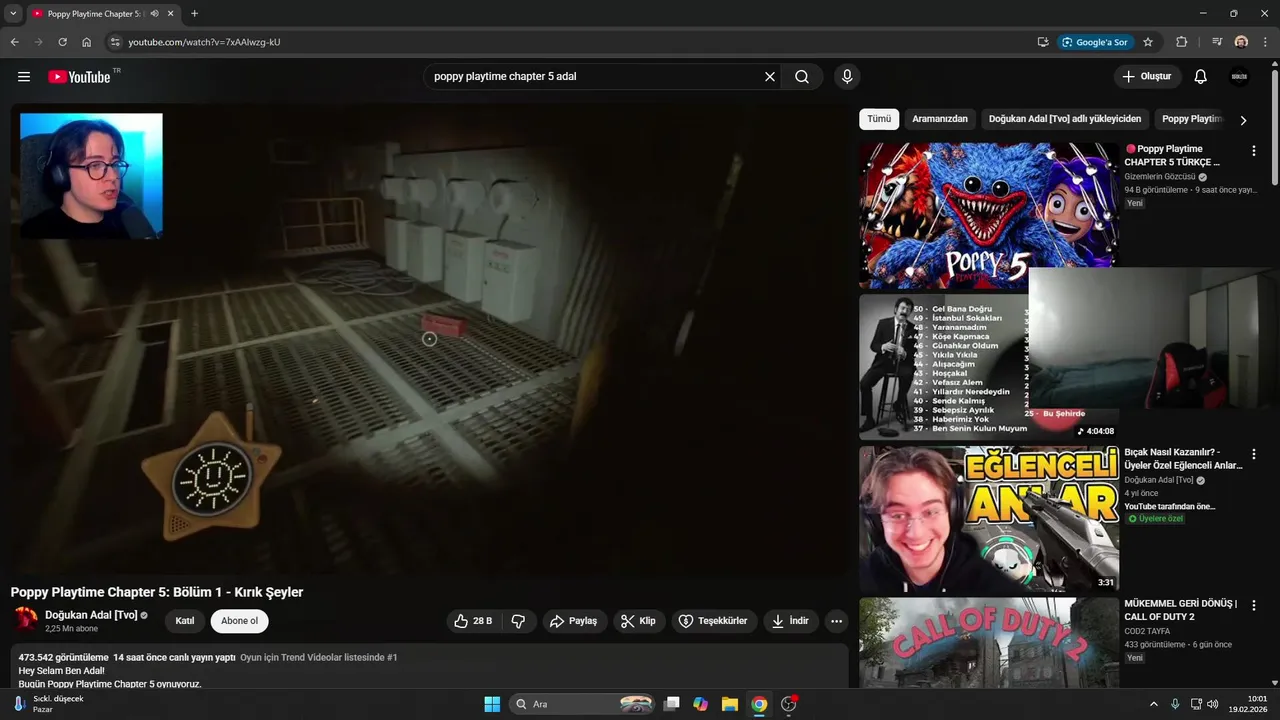
Task: Start voice search with the microphone
Action: [847, 77]
